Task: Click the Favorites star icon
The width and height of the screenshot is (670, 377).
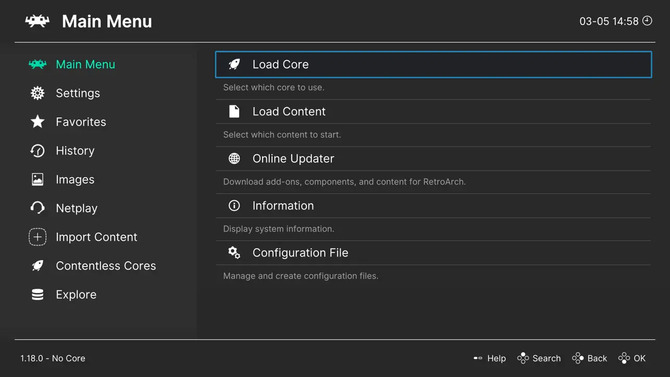Action: point(37,122)
